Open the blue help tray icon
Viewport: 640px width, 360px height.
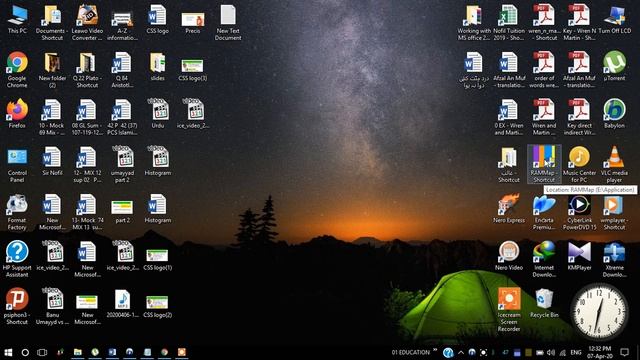click(x=448, y=352)
